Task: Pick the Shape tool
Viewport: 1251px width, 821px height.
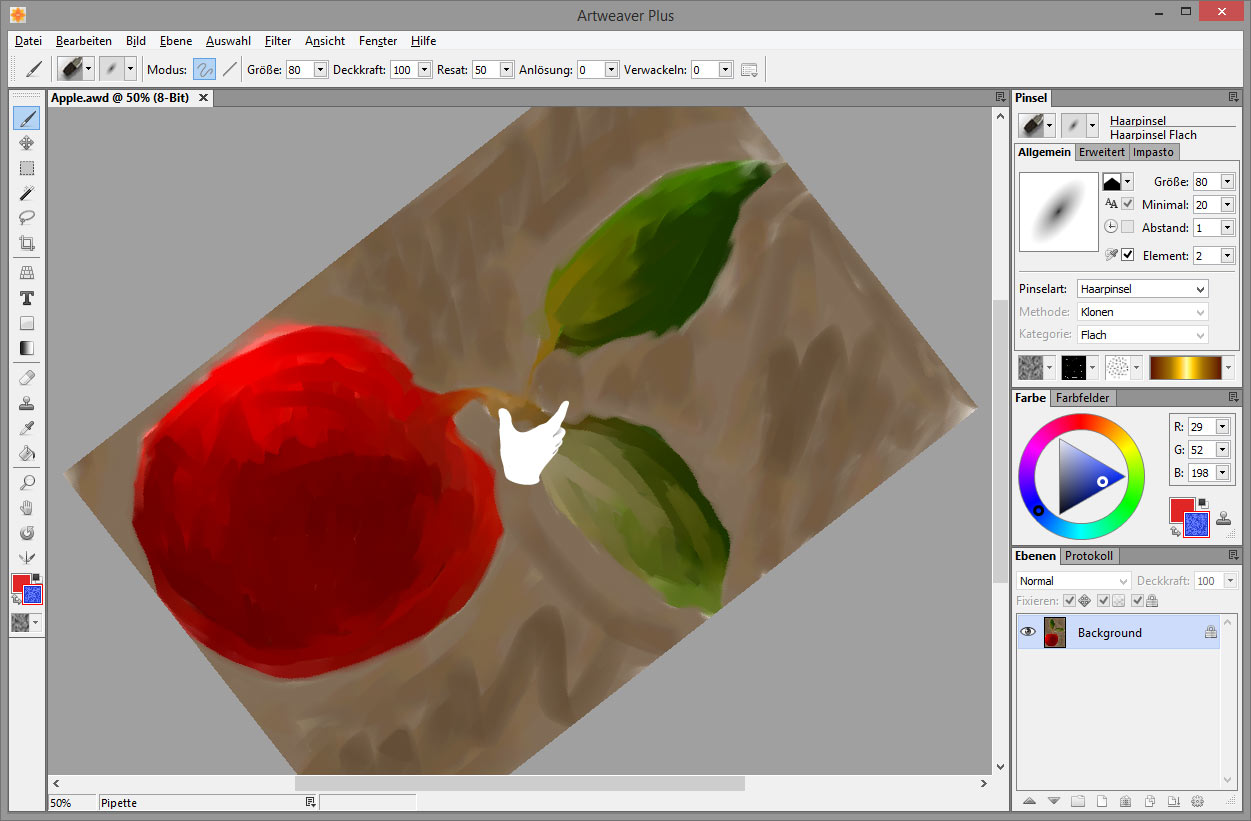Action: pyautogui.click(x=27, y=323)
